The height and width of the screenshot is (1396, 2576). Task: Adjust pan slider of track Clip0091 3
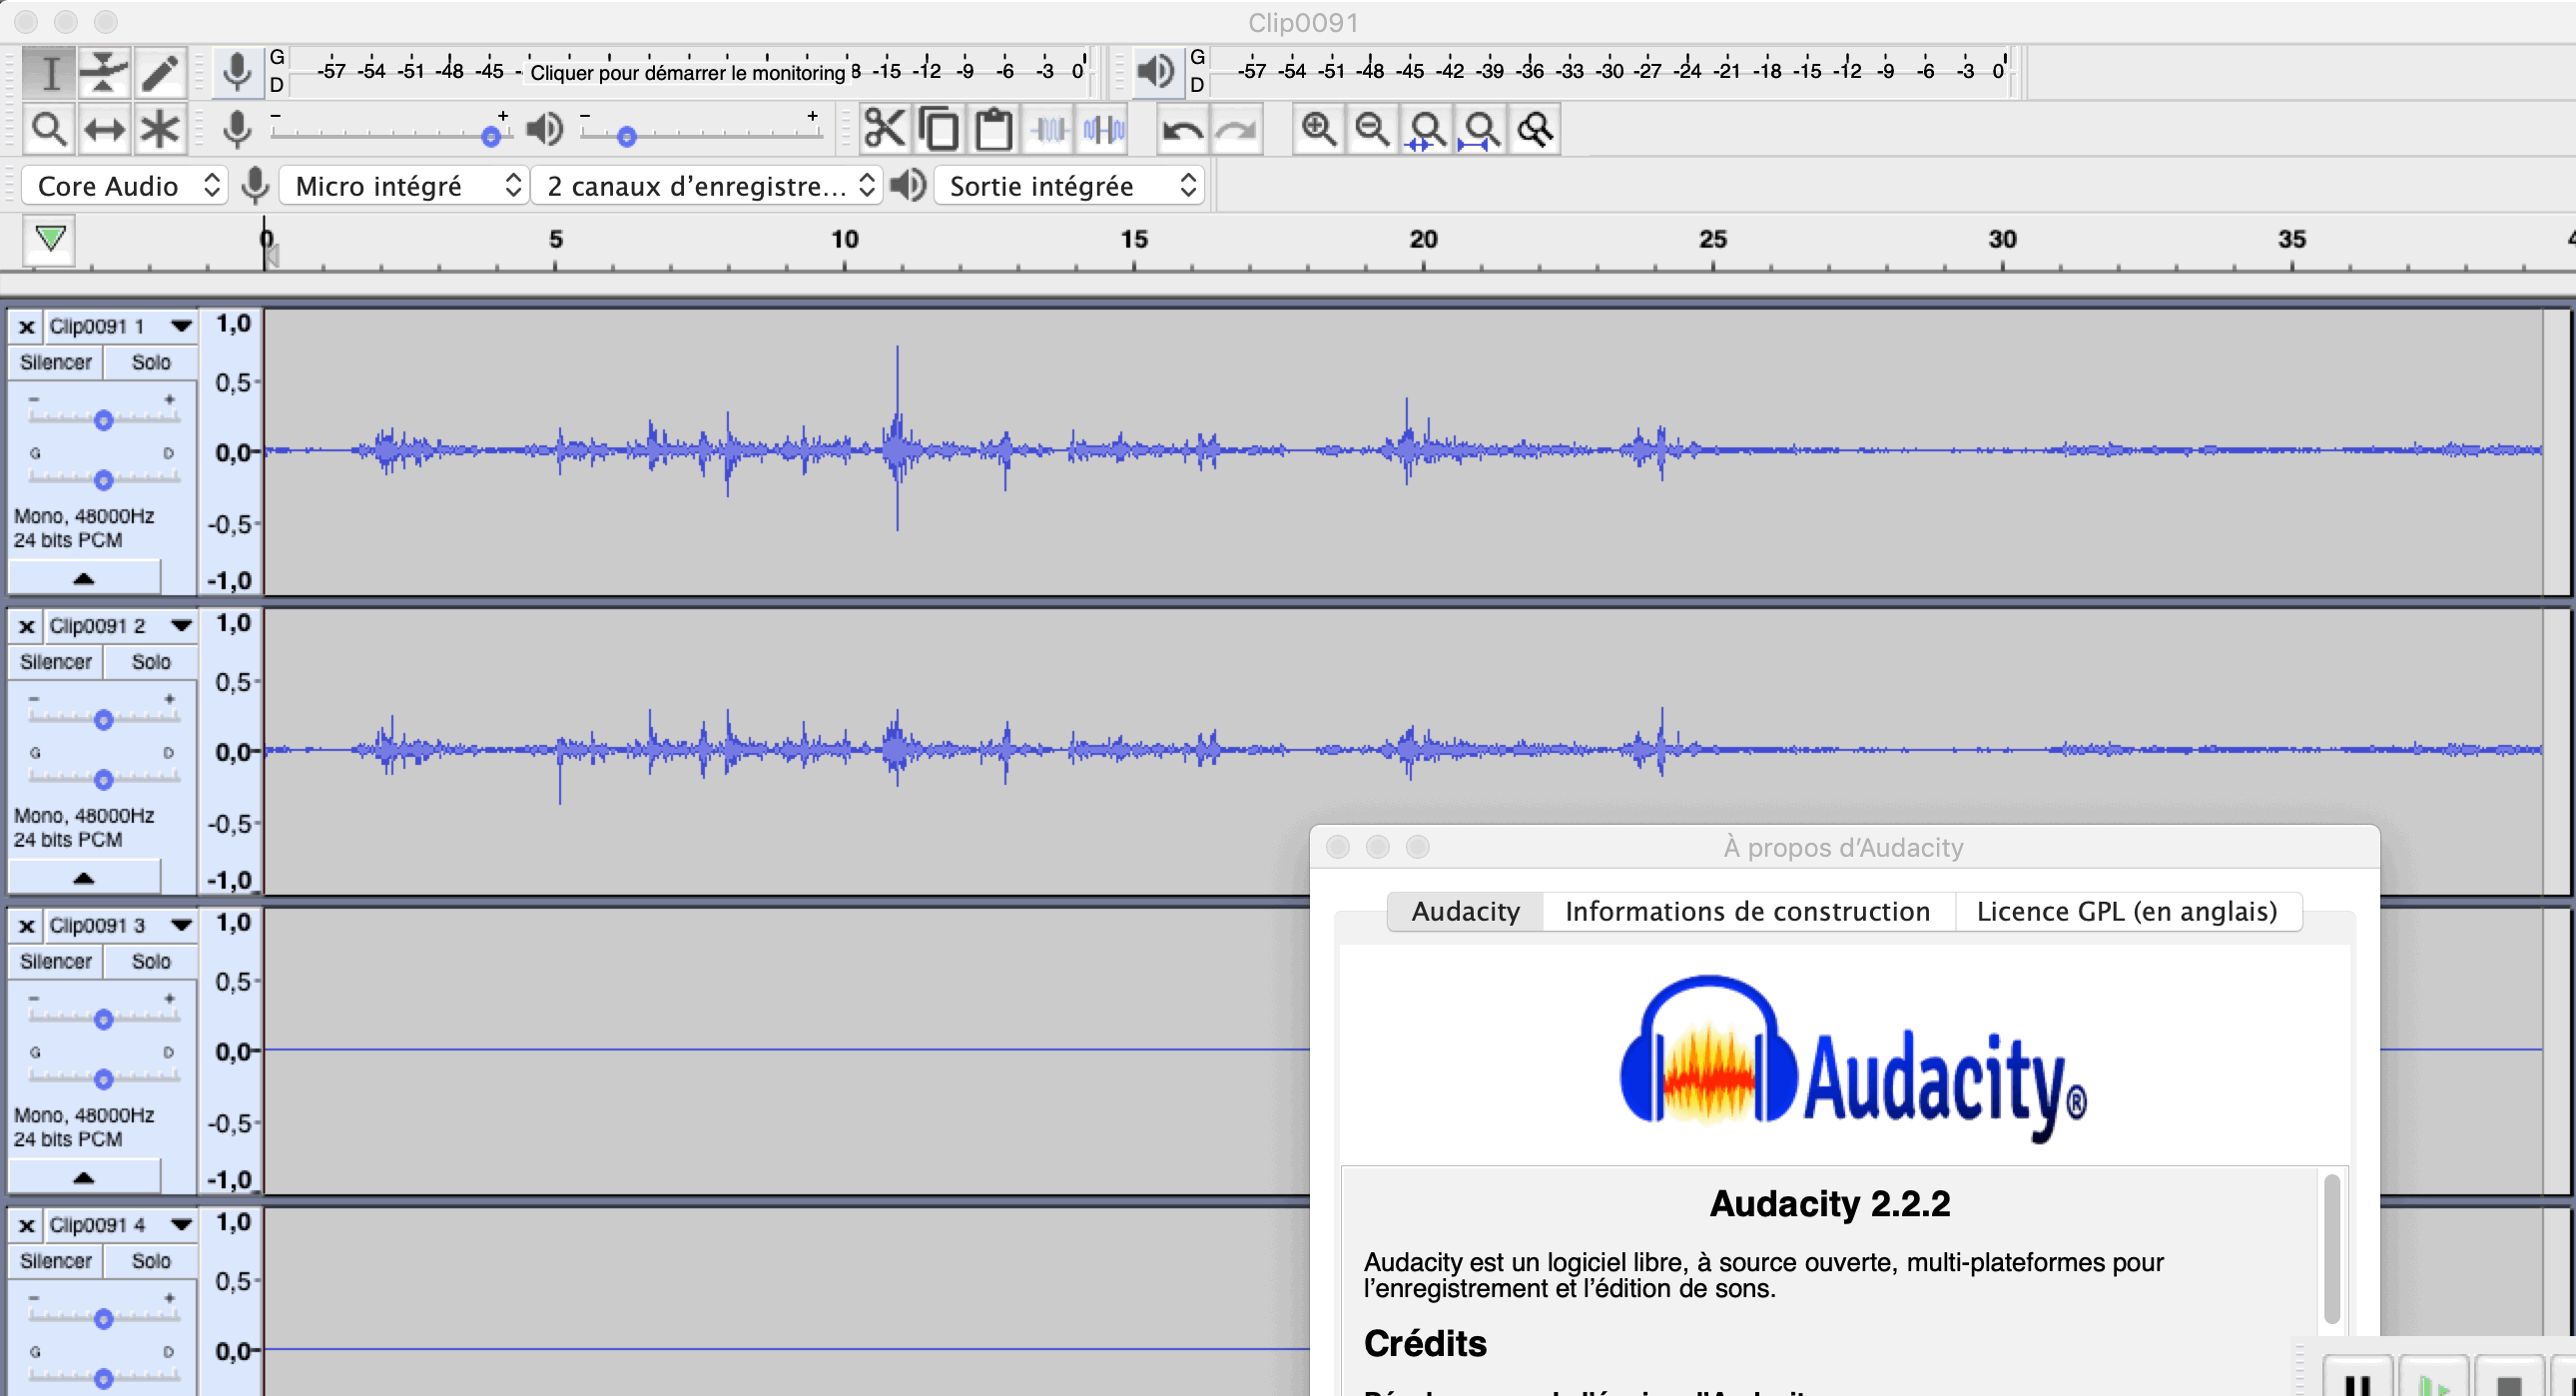tap(103, 1079)
